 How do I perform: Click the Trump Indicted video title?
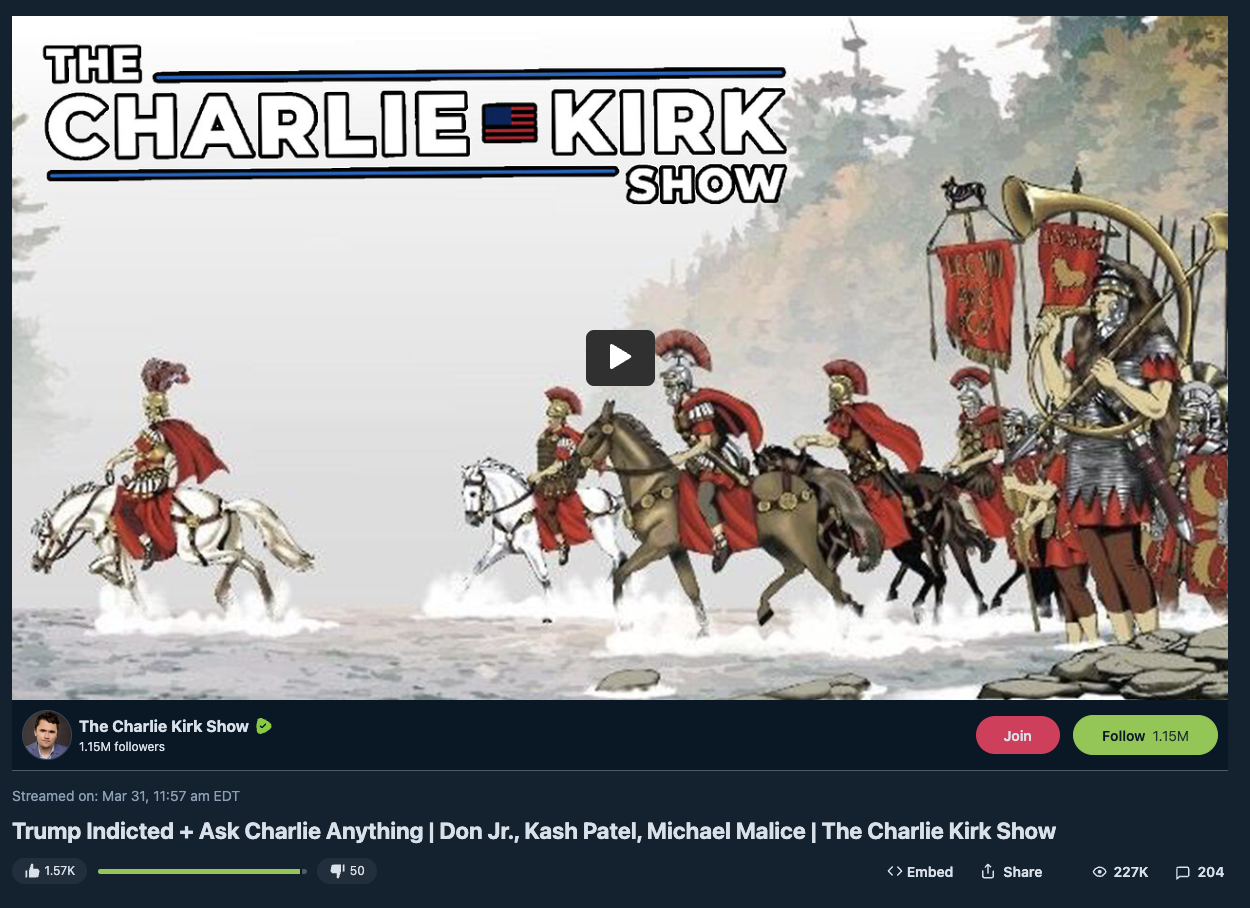(x=534, y=831)
